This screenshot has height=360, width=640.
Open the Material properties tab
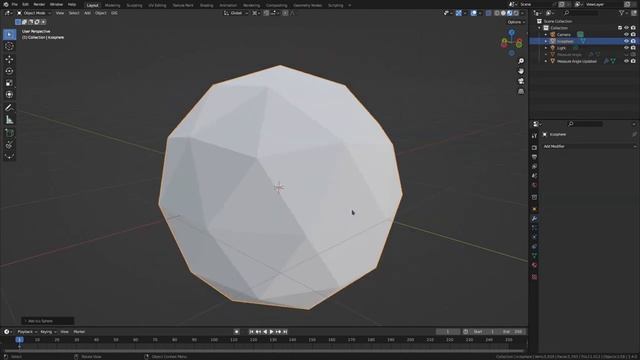click(534, 265)
